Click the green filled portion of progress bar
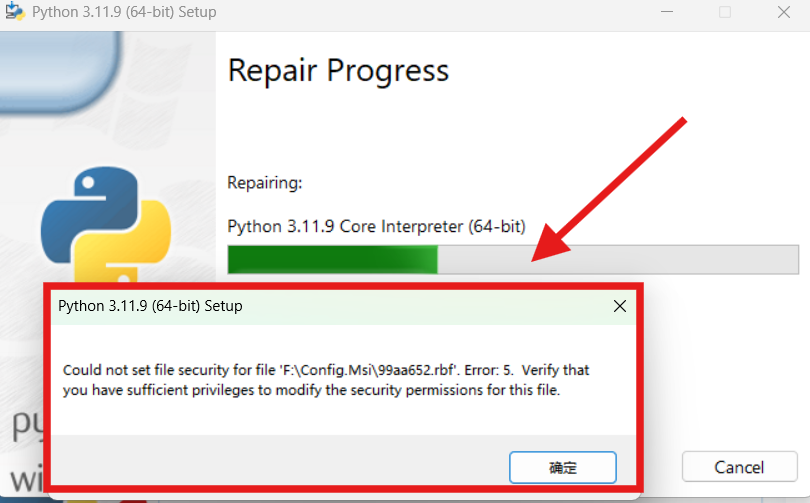The width and height of the screenshot is (810, 503). click(333, 259)
